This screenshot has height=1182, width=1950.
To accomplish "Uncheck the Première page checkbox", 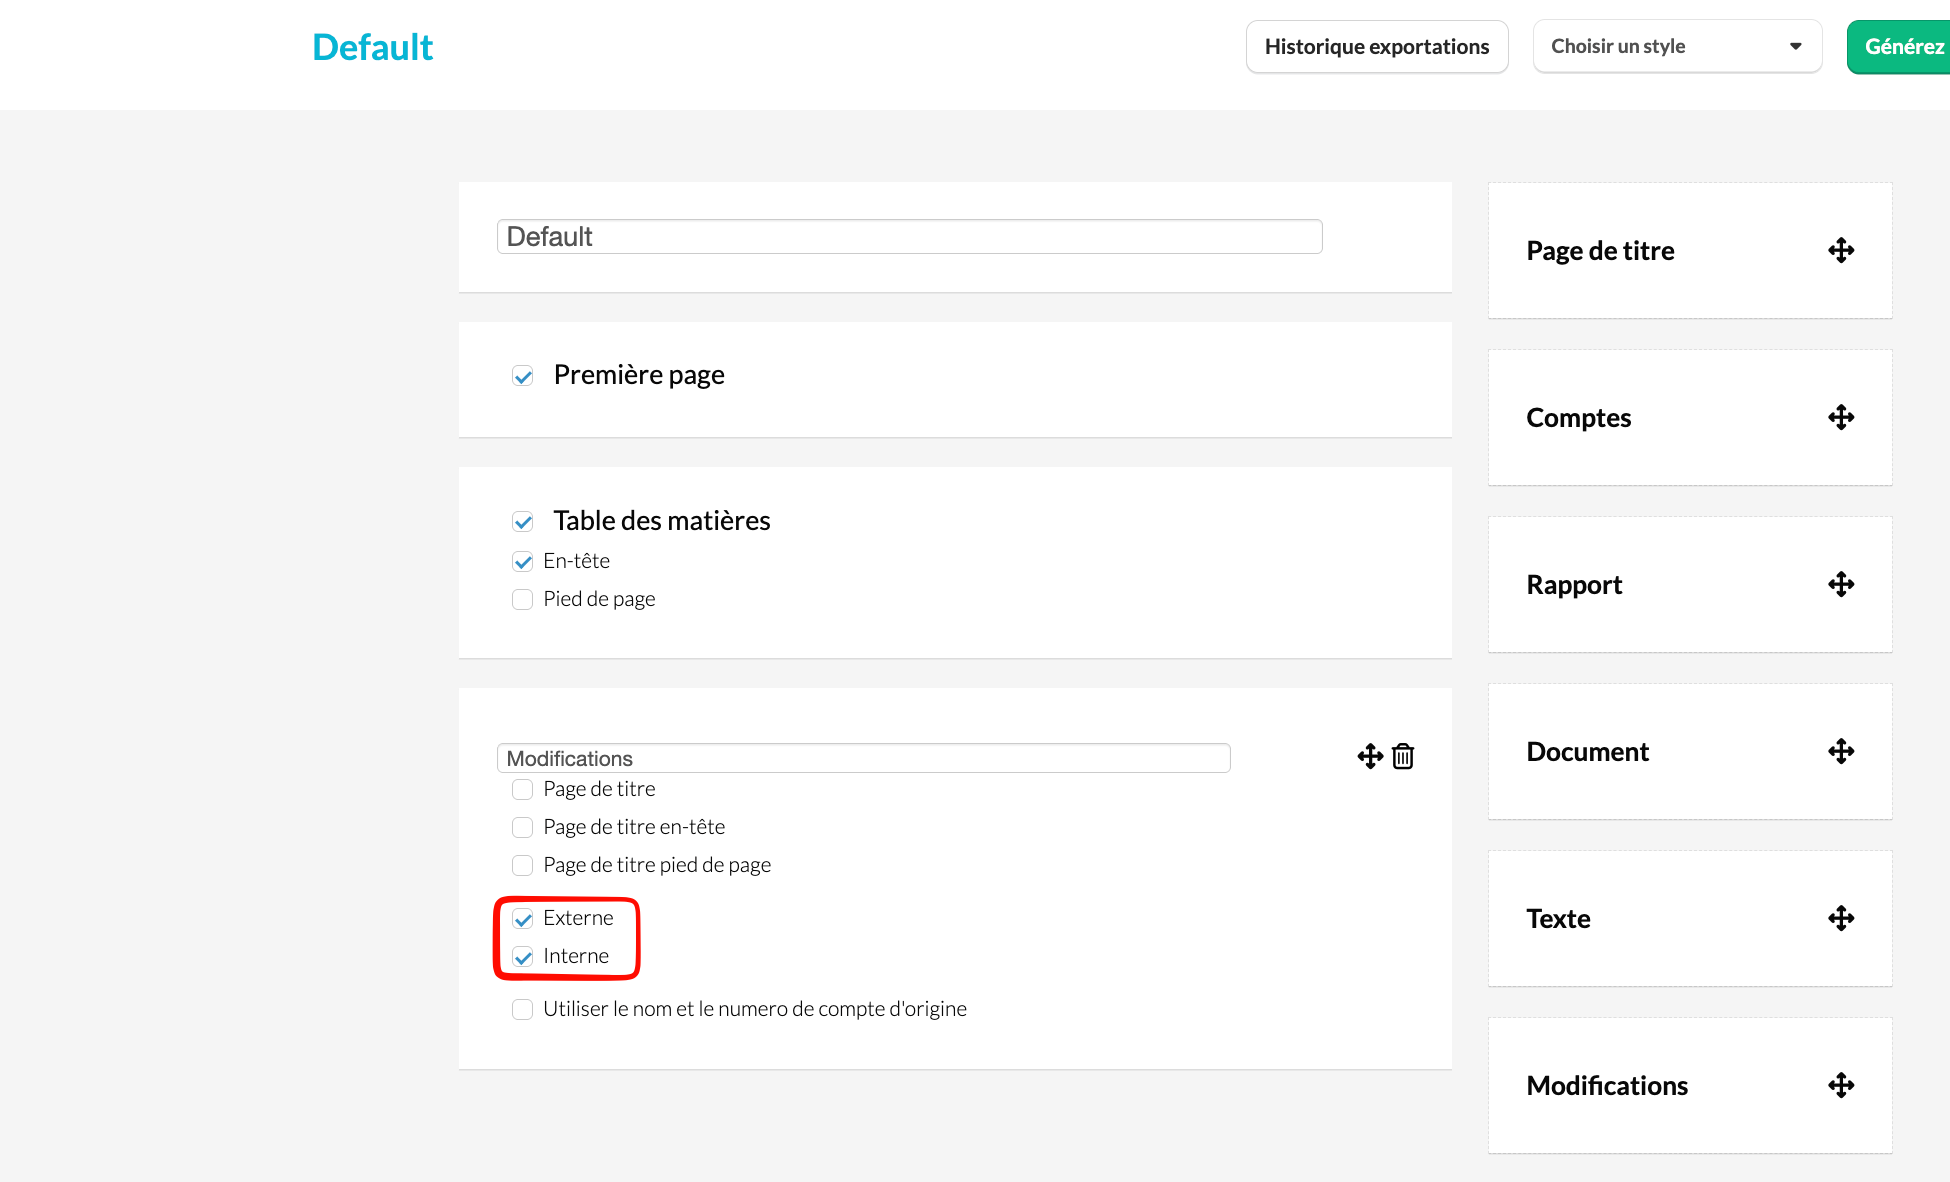I will click(x=522, y=376).
